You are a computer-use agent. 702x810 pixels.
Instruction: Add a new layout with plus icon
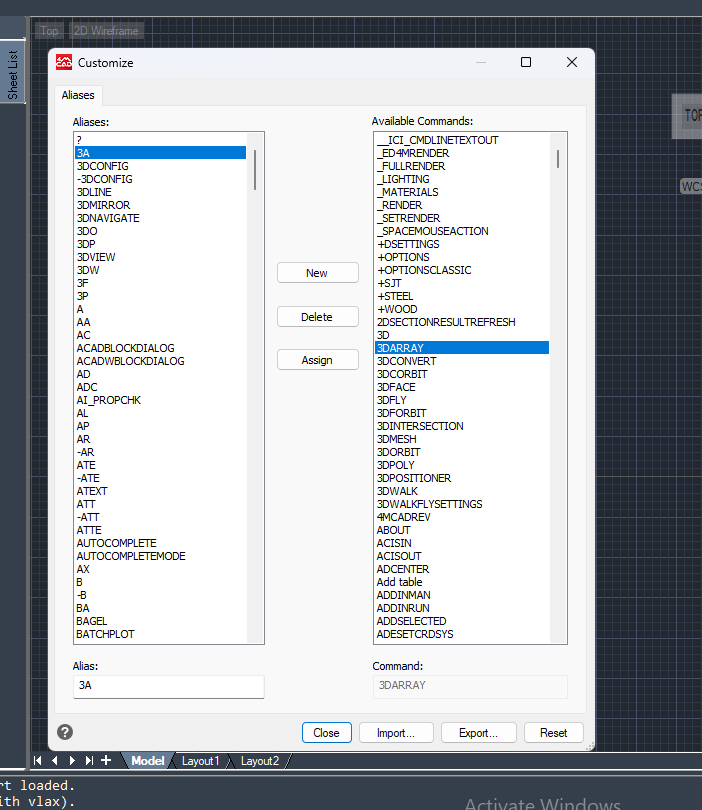pyautogui.click(x=106, y=761)
